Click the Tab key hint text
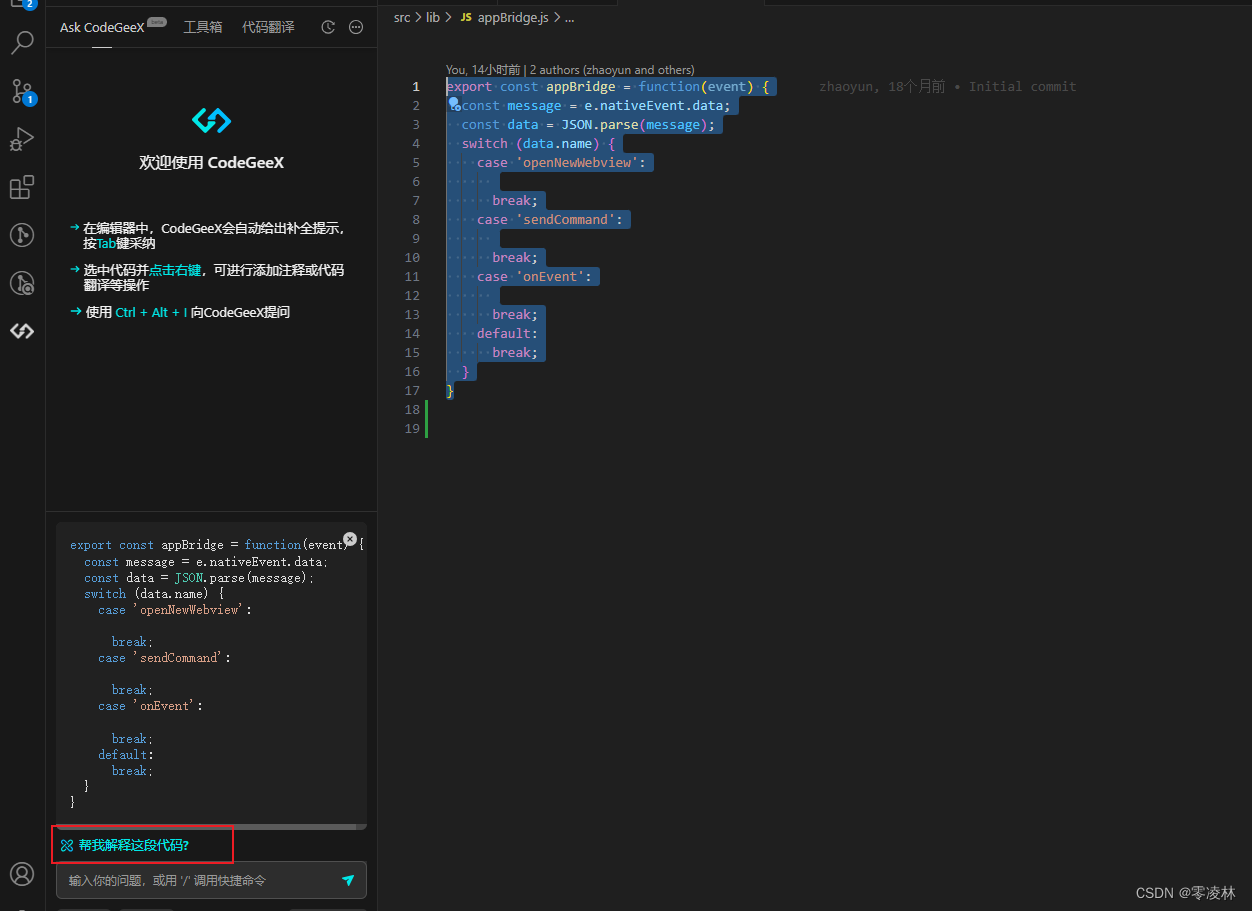 [106, 243]
